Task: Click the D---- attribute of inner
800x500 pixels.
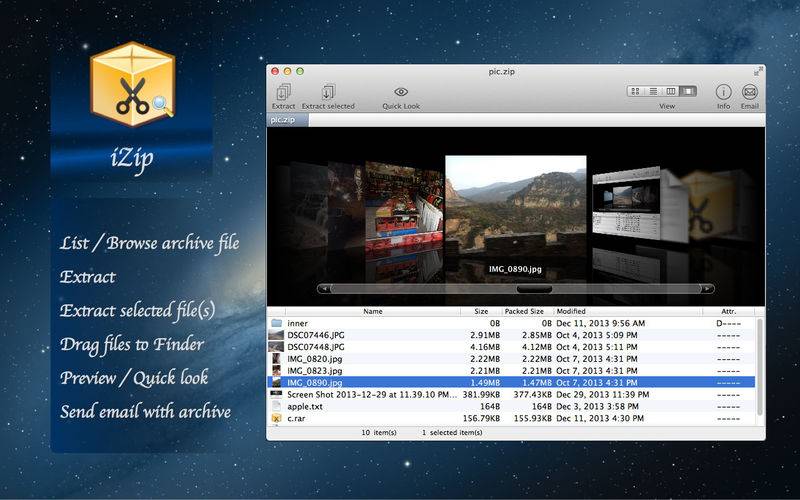Action: click(x=729, y=323)
